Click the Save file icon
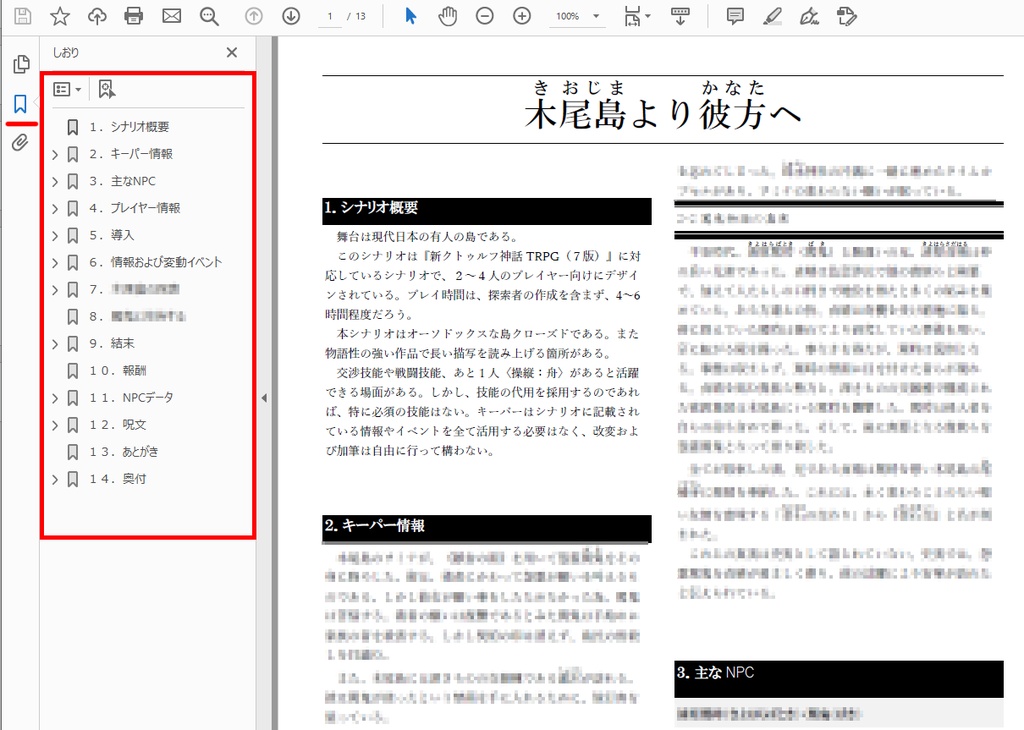 click(x=22, y=16)
